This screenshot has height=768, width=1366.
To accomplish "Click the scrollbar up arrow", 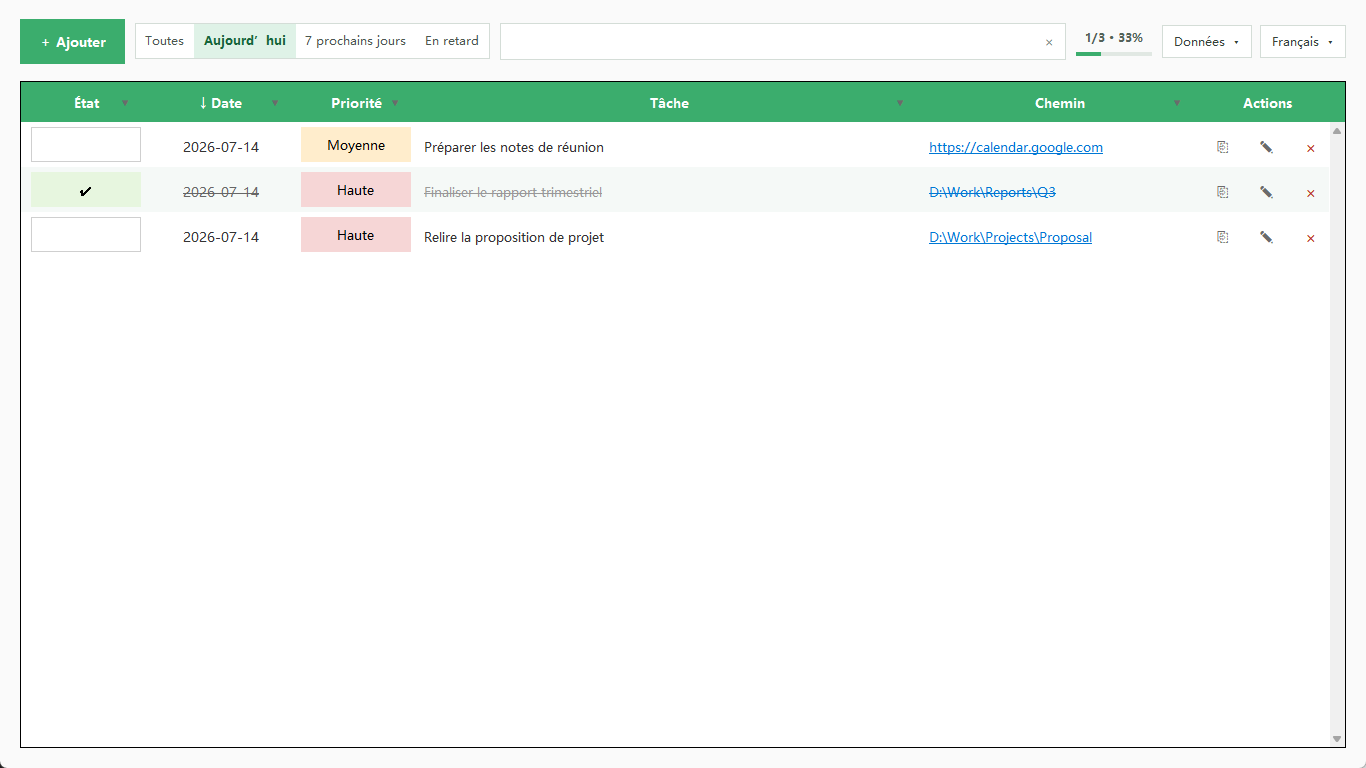I will (1337, 131).
